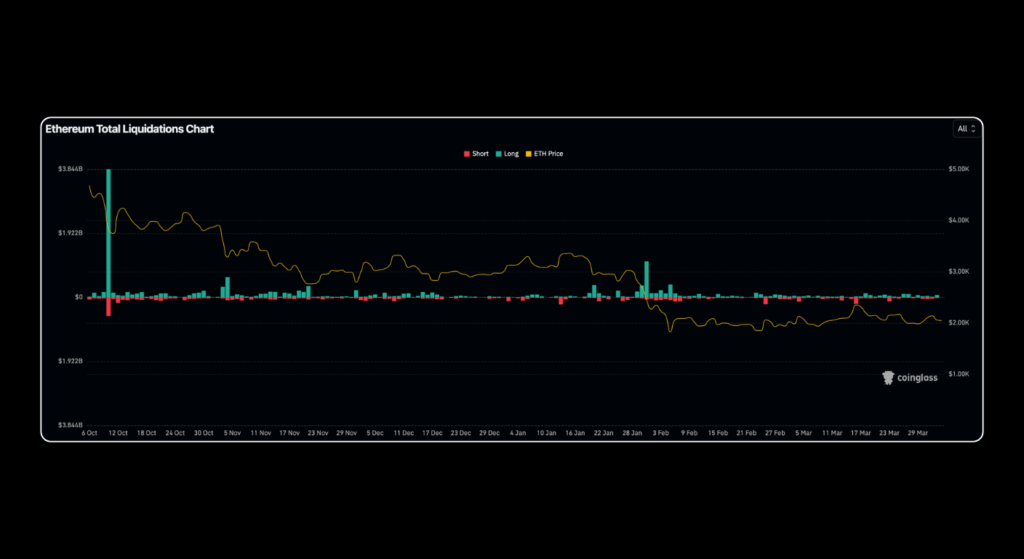
Task: Click the 29 Mar date label
Action: coord(919,433)
